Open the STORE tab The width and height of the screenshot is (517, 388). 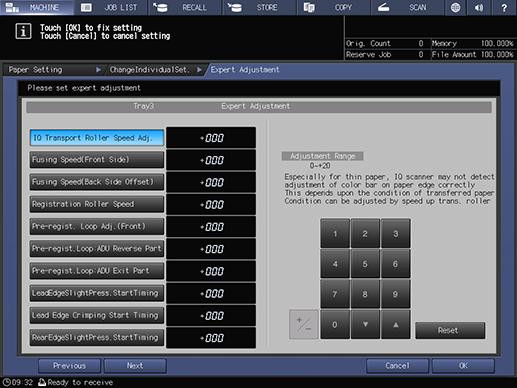tap(259, 7)
